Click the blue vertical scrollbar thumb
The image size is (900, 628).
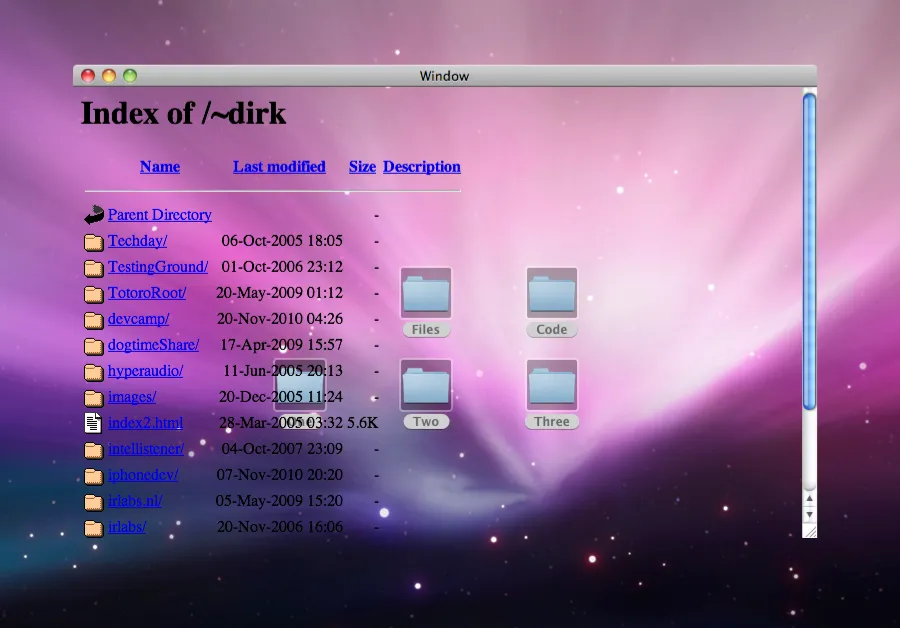(809, 251)
